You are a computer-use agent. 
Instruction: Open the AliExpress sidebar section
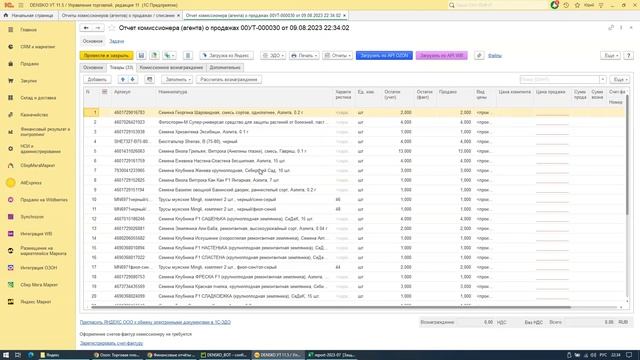[31, 183]
